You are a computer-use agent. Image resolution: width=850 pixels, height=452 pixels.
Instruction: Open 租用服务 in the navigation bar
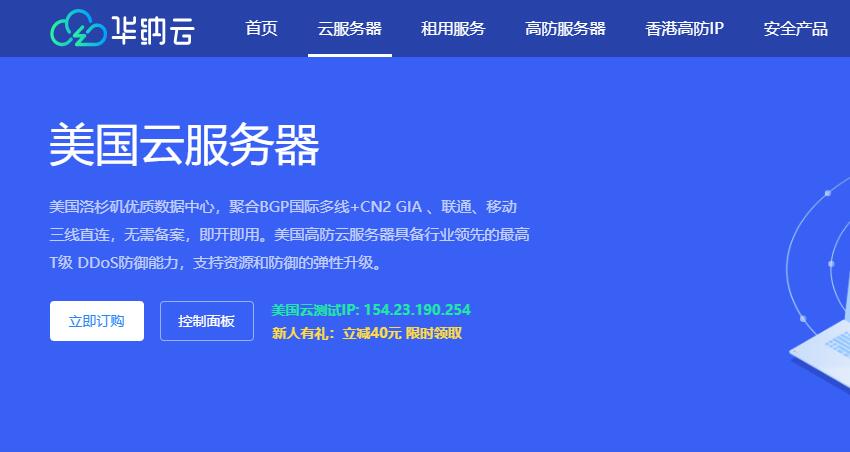[x=453, y=28]
